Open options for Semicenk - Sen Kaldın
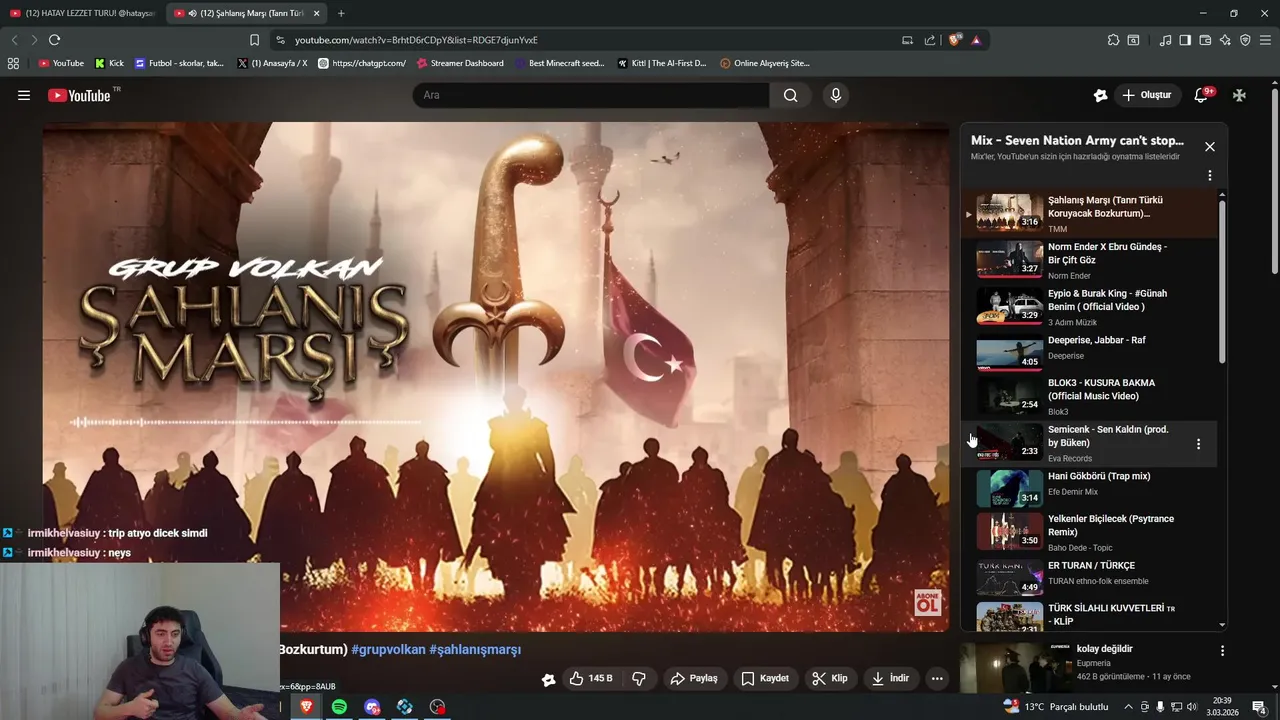This screenshot has width=1280, height=720. [1198, 444]
